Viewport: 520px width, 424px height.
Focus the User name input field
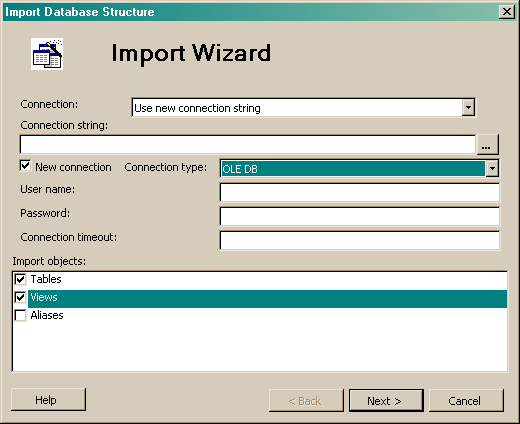[x=360, y=192]
